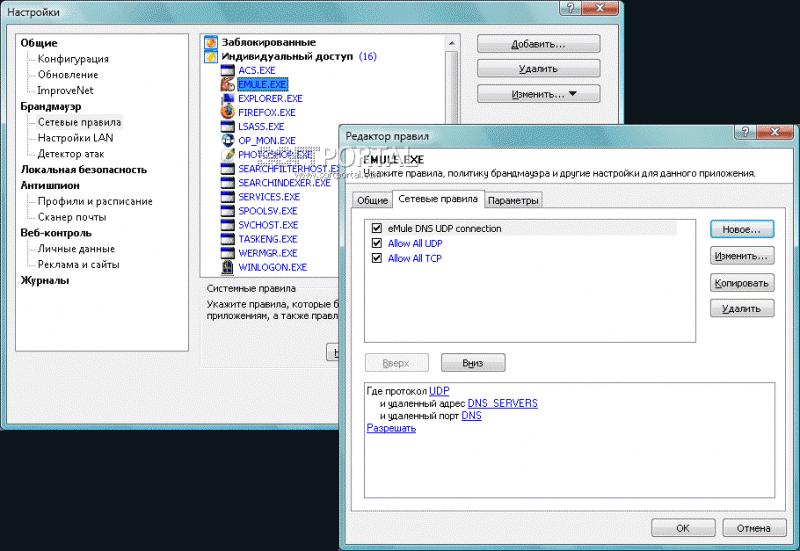Select Настройки LAN in settings tree
800x551 pixels.
coord(76,138)
